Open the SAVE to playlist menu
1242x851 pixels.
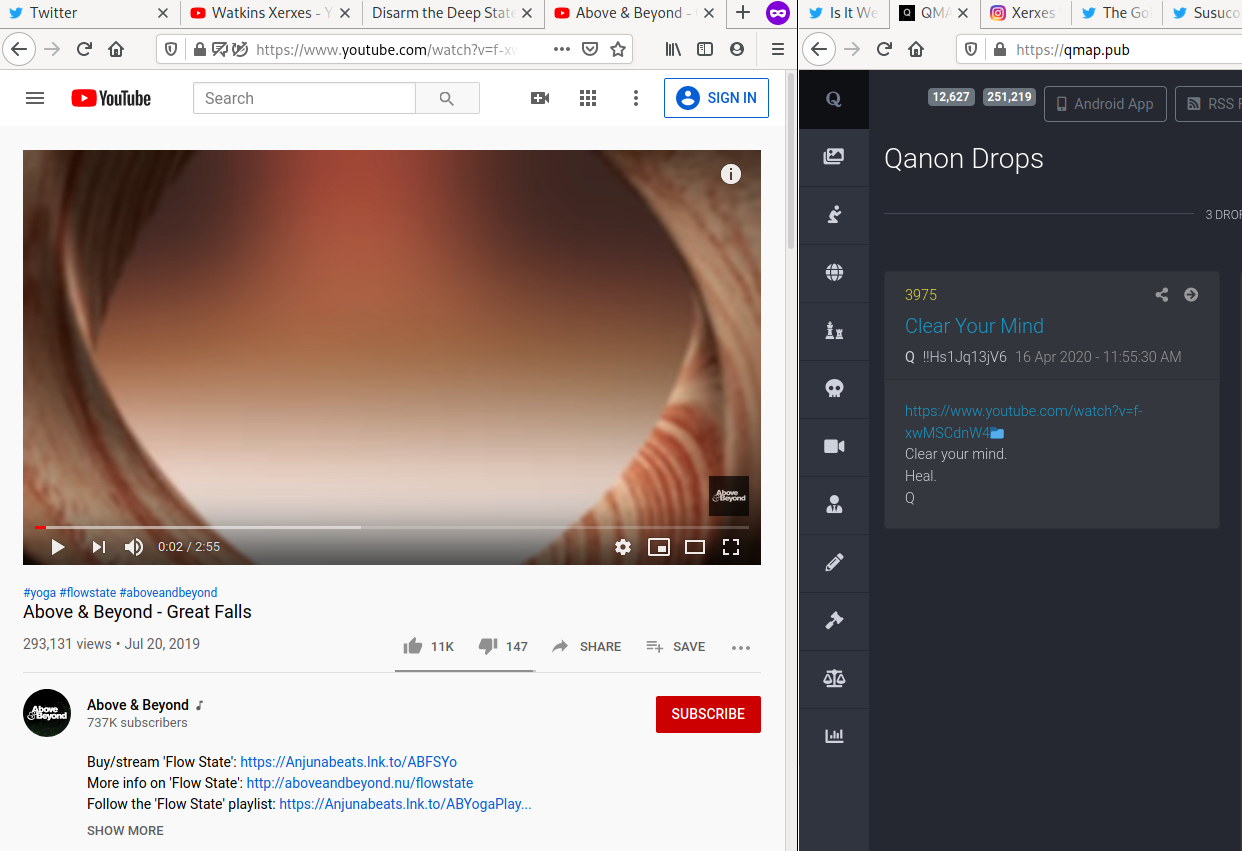[x=676, y=647]
